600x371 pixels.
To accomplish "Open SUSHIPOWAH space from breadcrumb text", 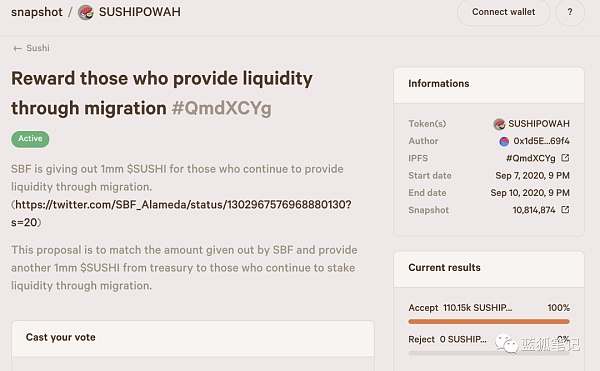I will (x=140, y=12).
